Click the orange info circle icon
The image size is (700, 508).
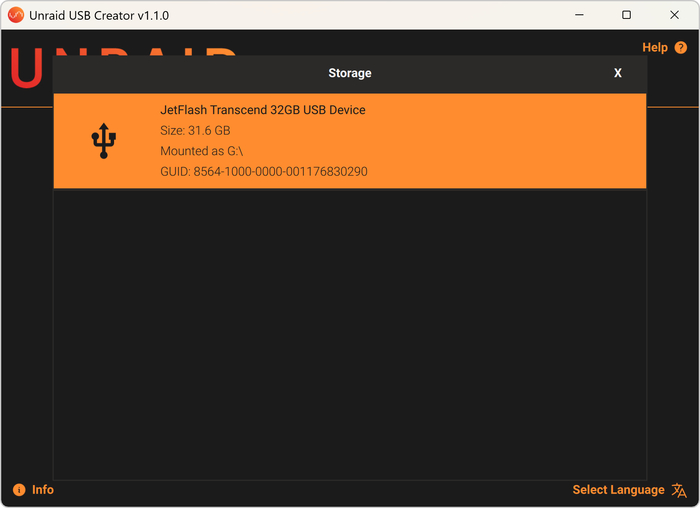pyautogui.click(x=19, y=490)
